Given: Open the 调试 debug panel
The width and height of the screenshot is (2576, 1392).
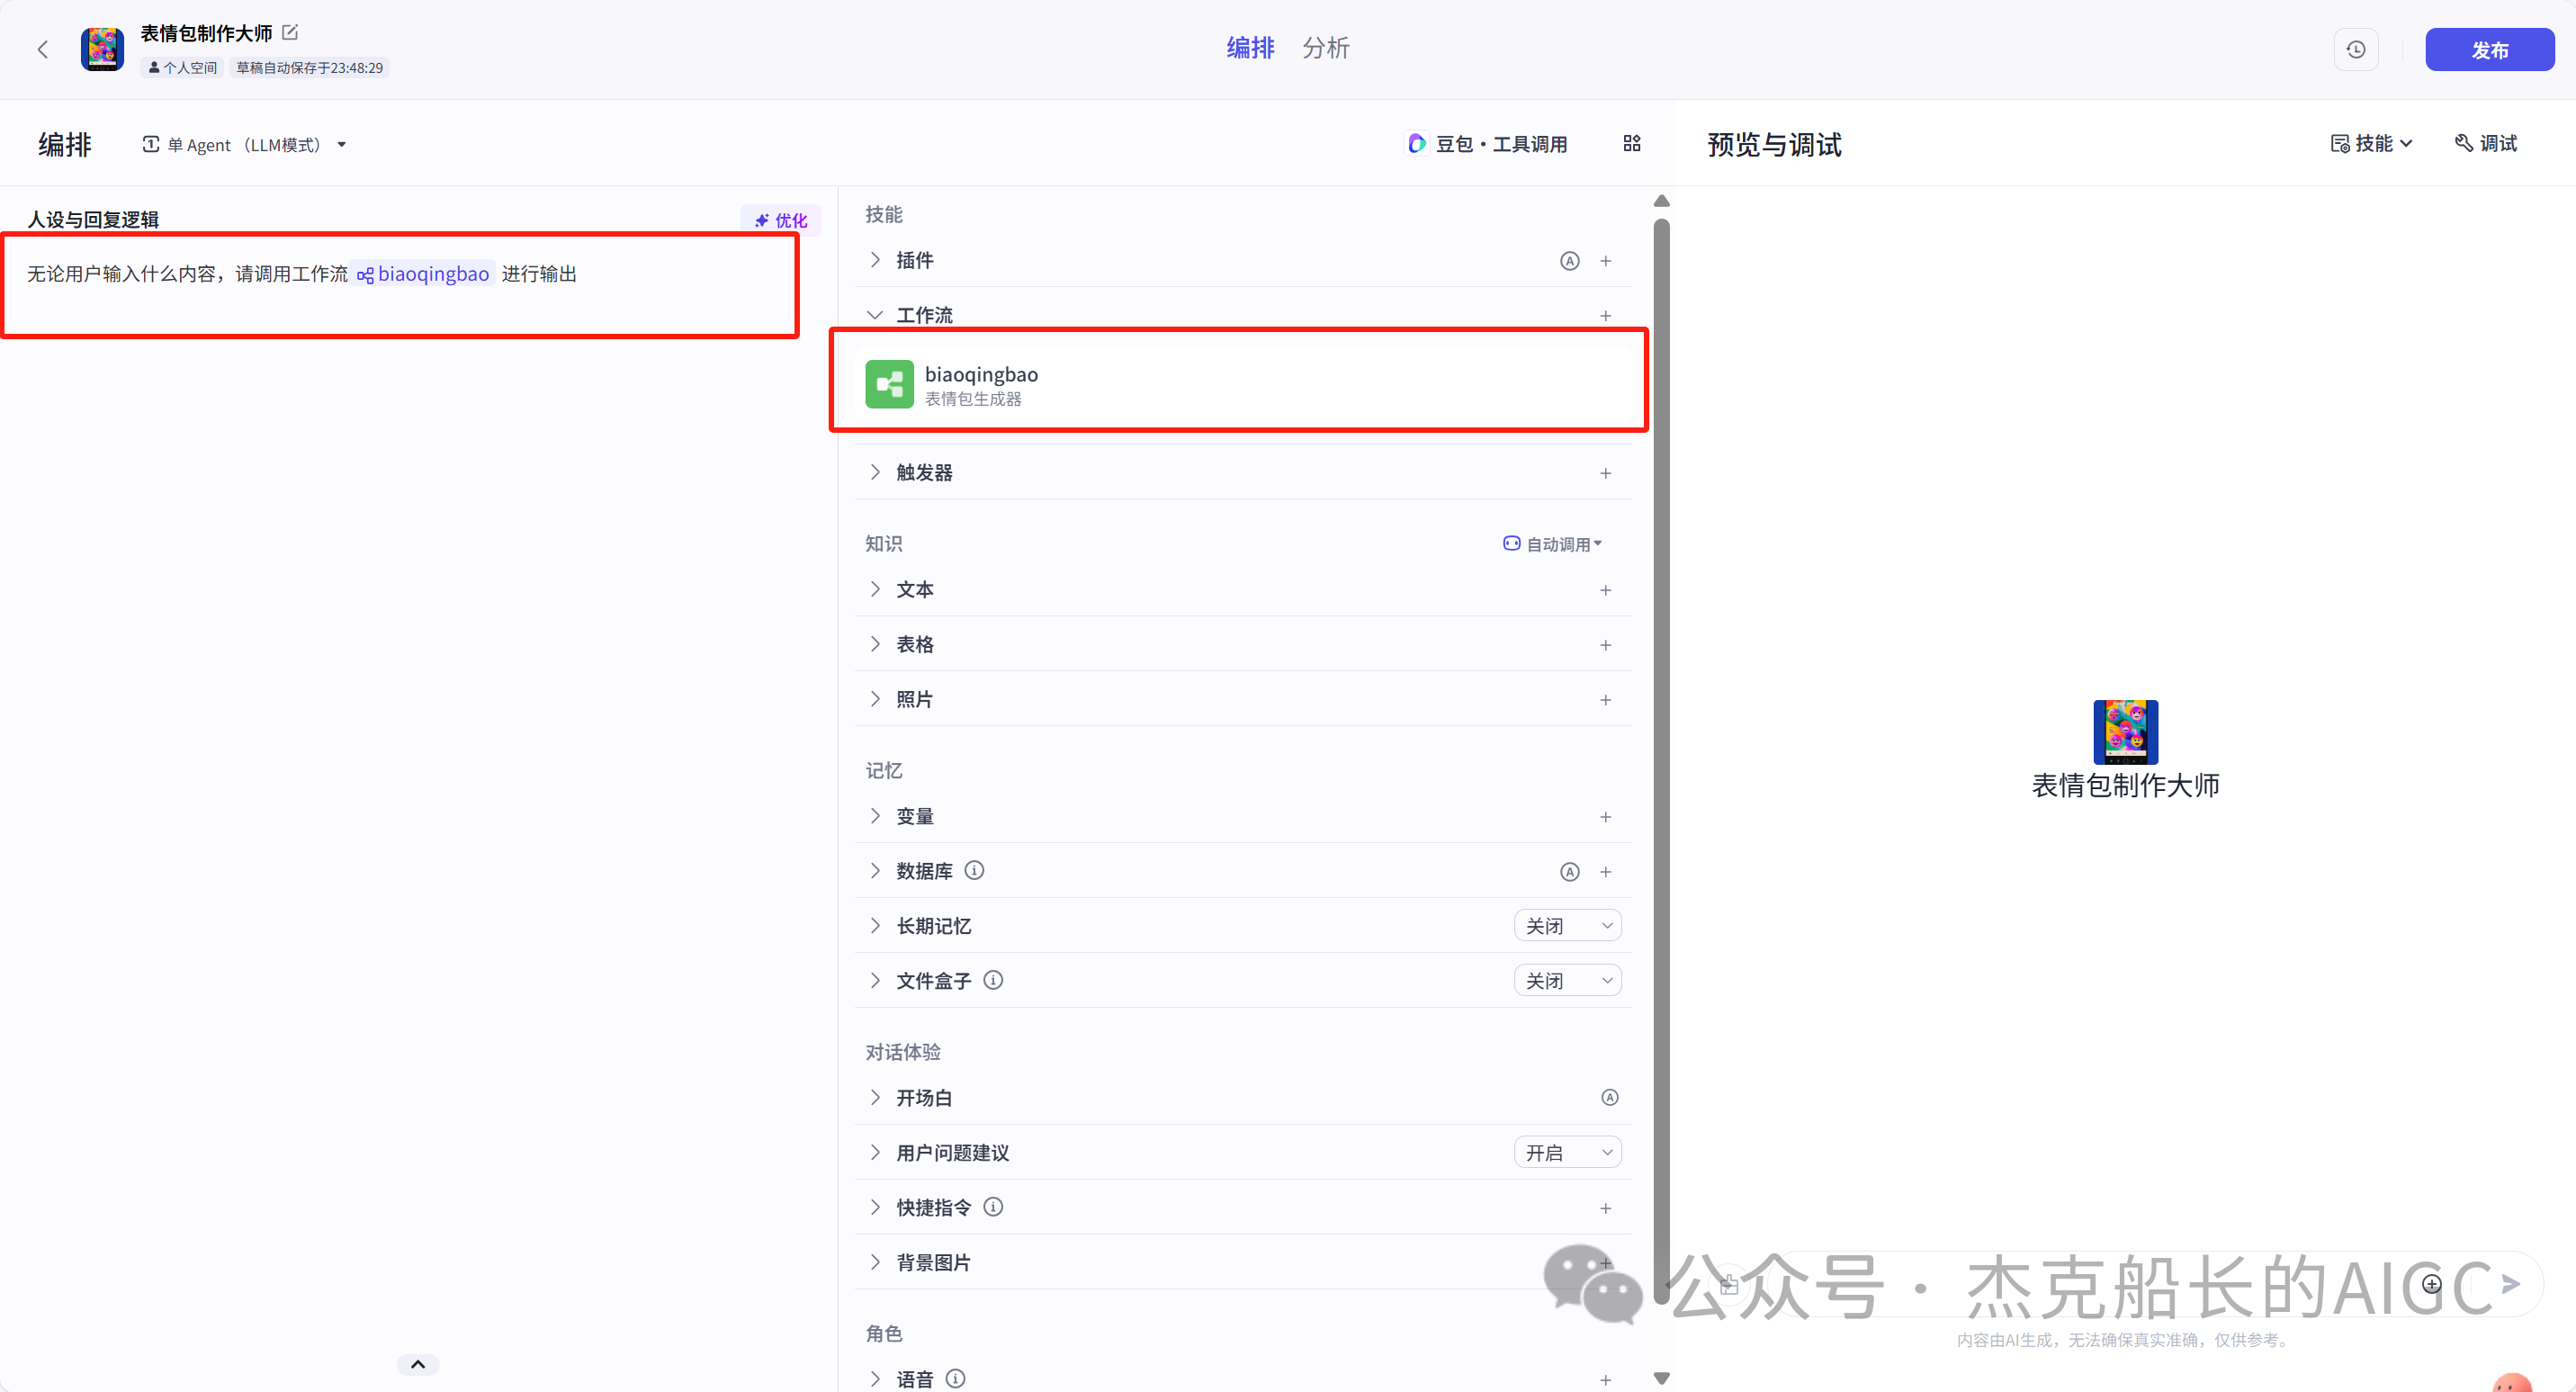Looking at the screenshot, I should (2487, 143).
